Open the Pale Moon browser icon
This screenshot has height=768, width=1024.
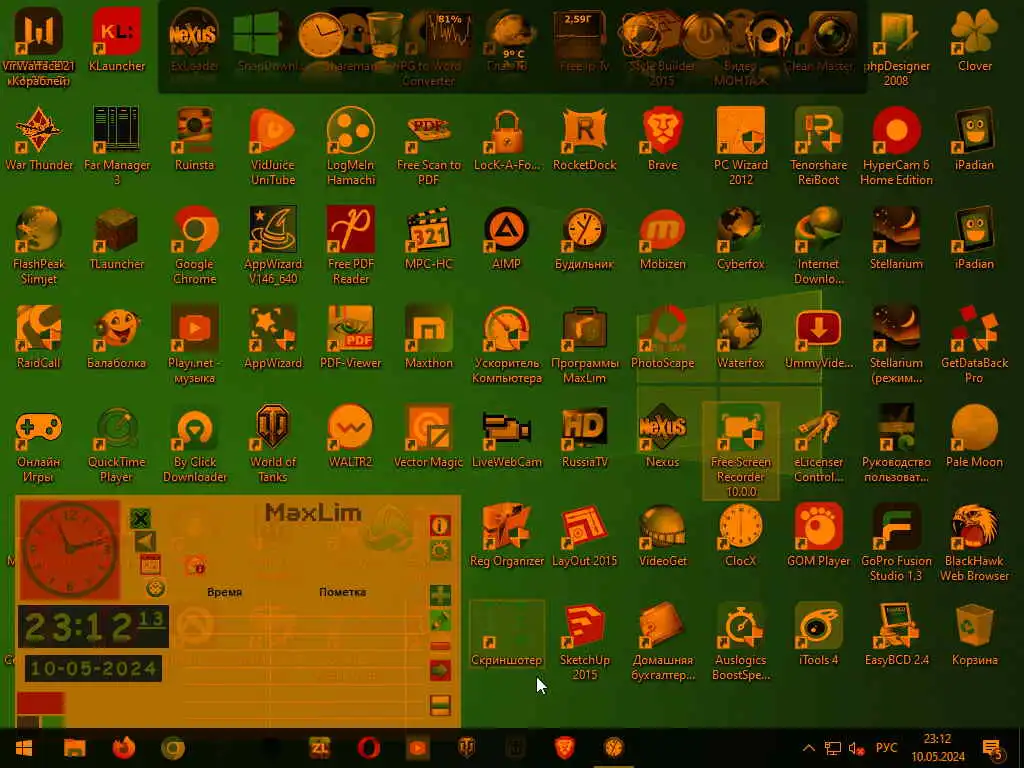[x=974, y=436]
